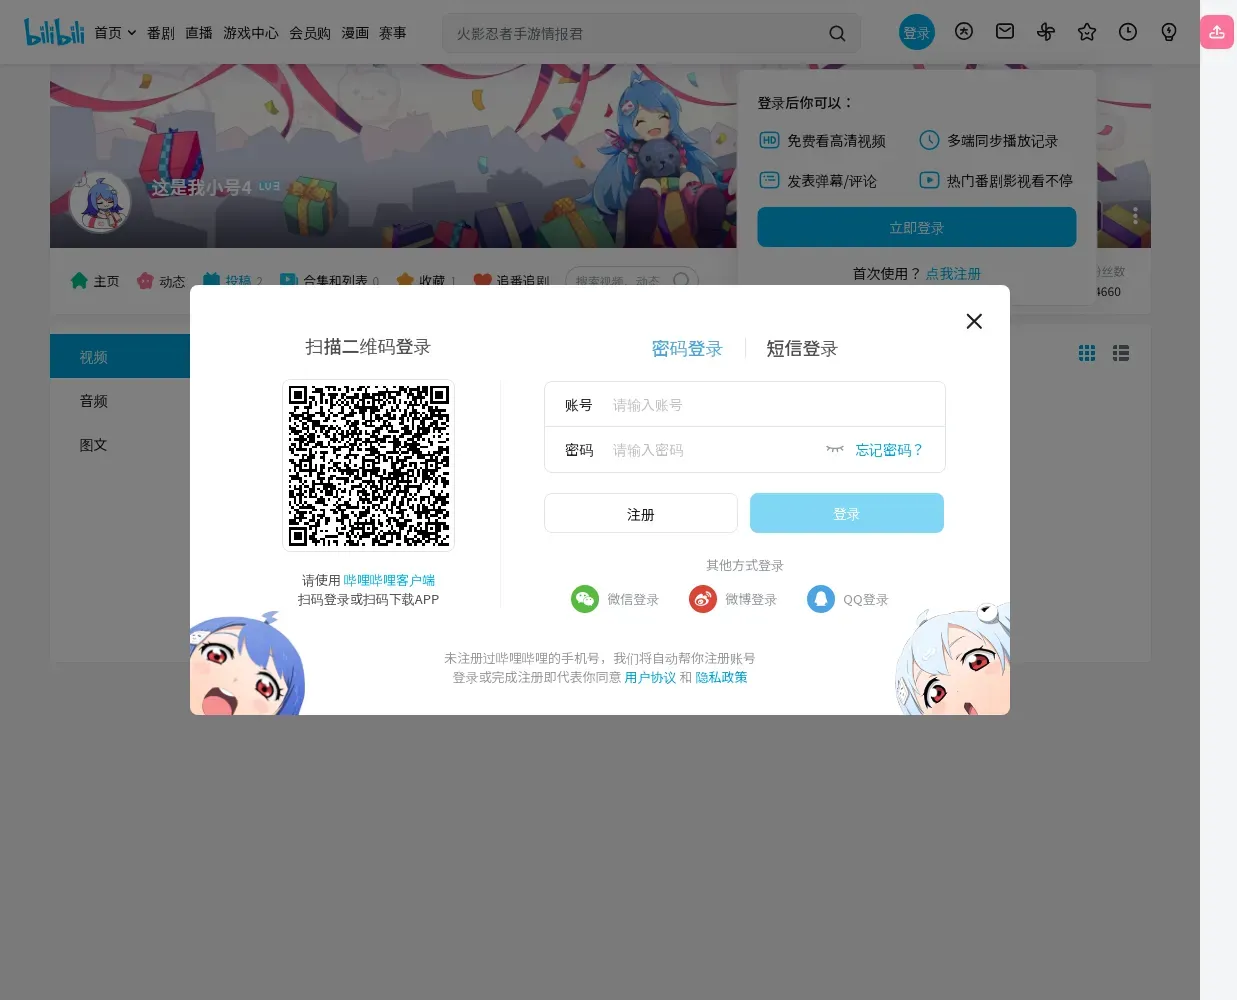The image size is (1237, 1000).
Task: Click the 热门番剧影视看不停 play icon
Action: click(929, 180)
